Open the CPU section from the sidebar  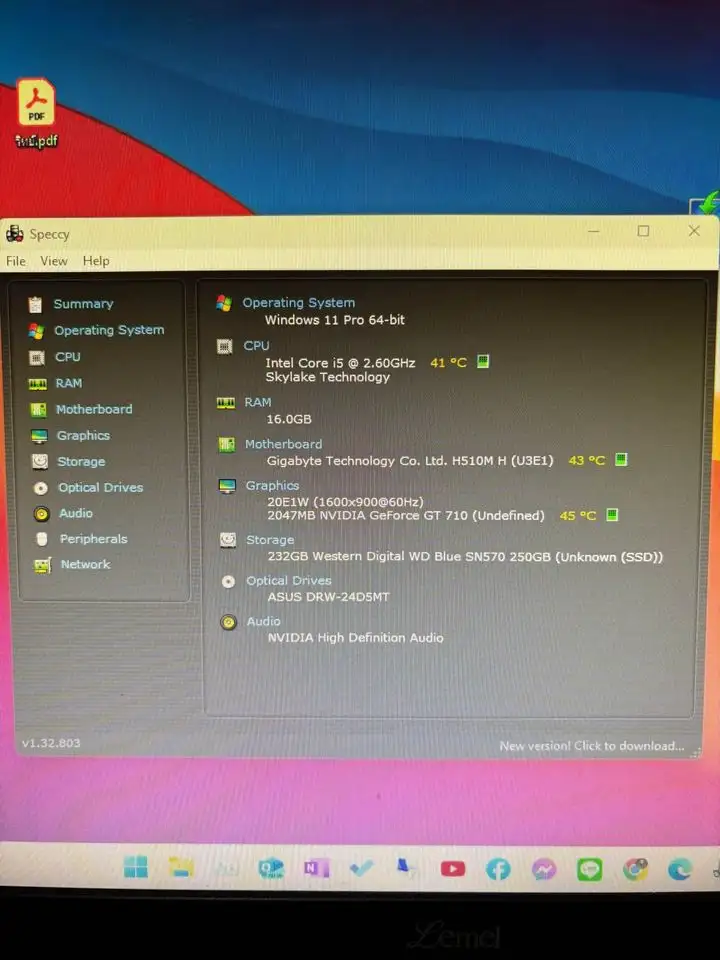(68, 357)
